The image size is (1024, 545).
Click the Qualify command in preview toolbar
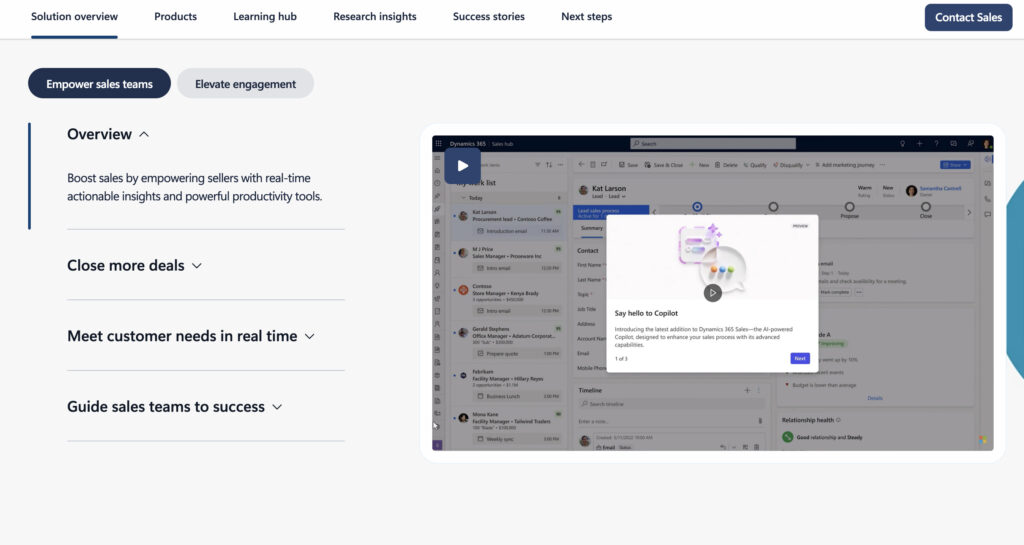point(754,165)
